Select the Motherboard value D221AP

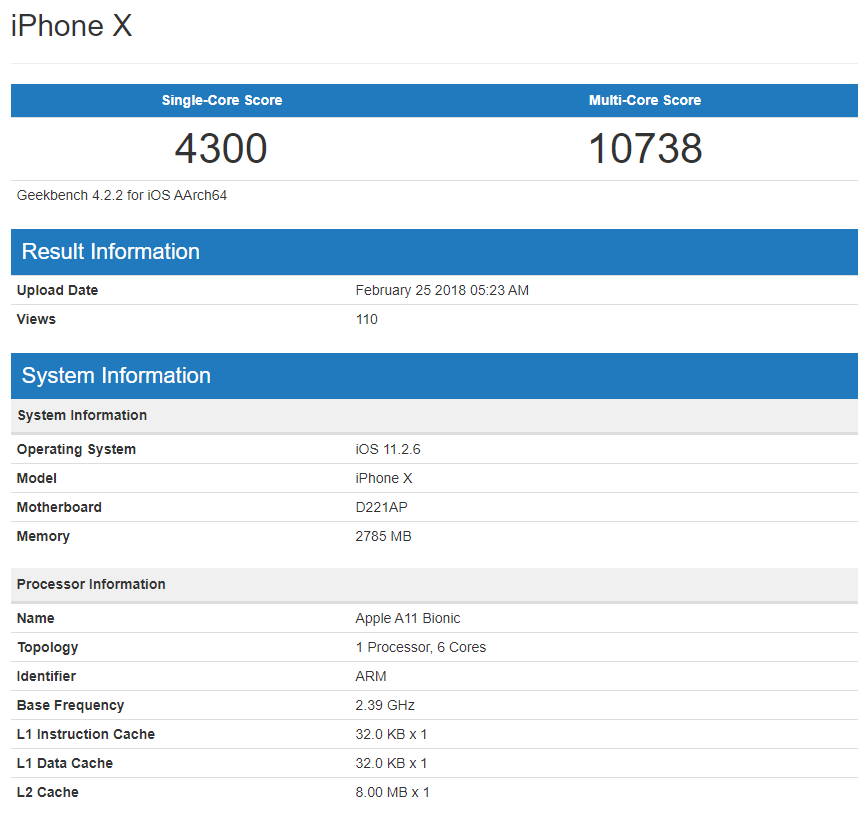click(382, 507)
